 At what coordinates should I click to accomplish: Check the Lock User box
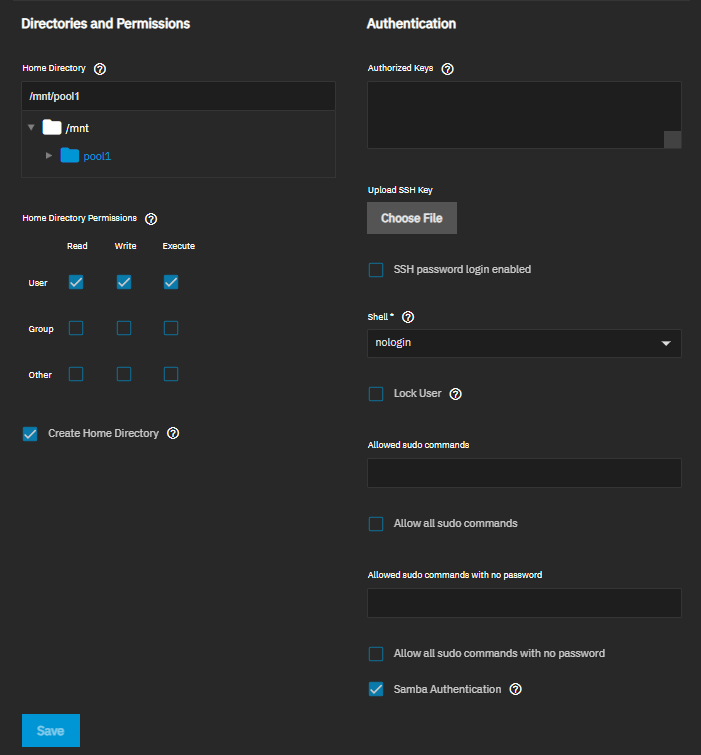coord(376,394)
